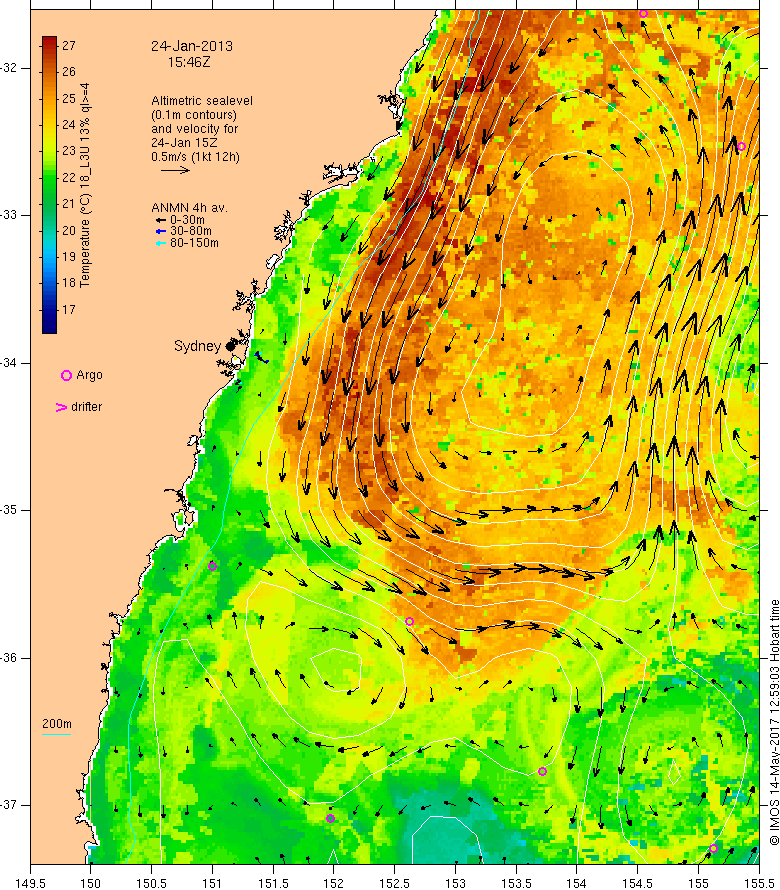
Task: Select Argo float marker near 153.7°E 36.8°S
Action: (x=542, y=771)
